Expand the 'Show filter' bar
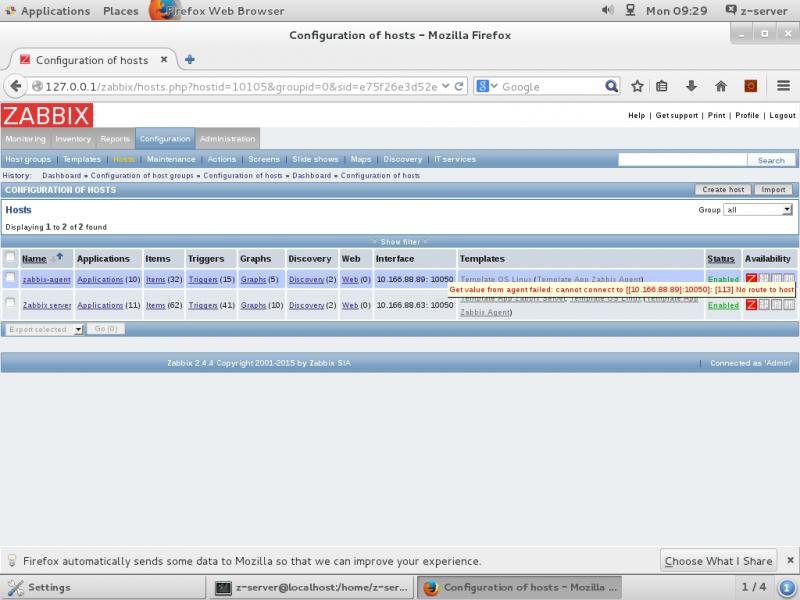800x600 pixels. pyautogui.click(x=400, y=241)
